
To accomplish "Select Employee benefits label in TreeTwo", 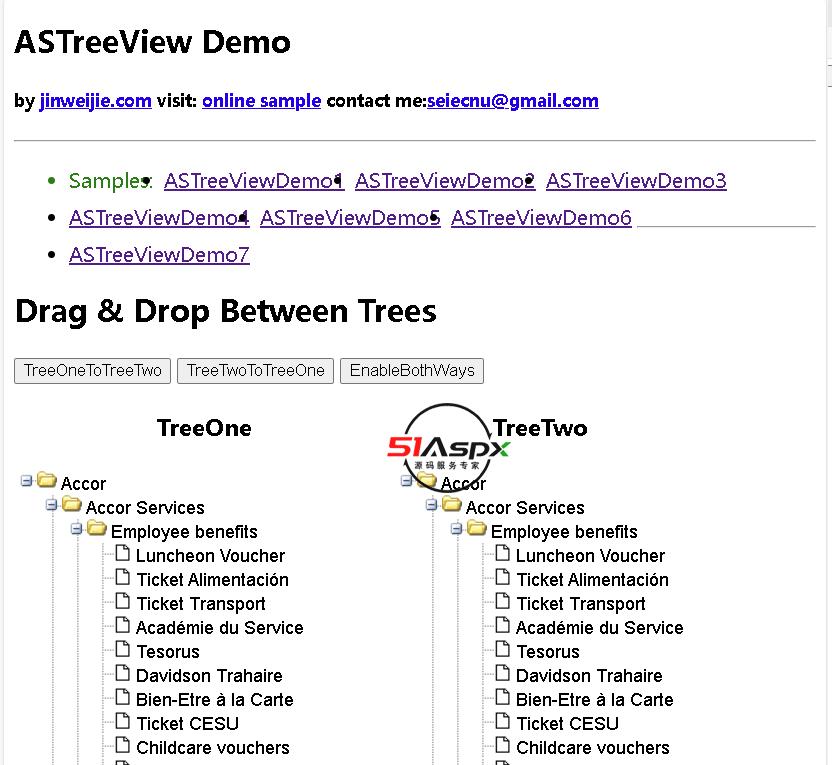I will coord(564,532).
